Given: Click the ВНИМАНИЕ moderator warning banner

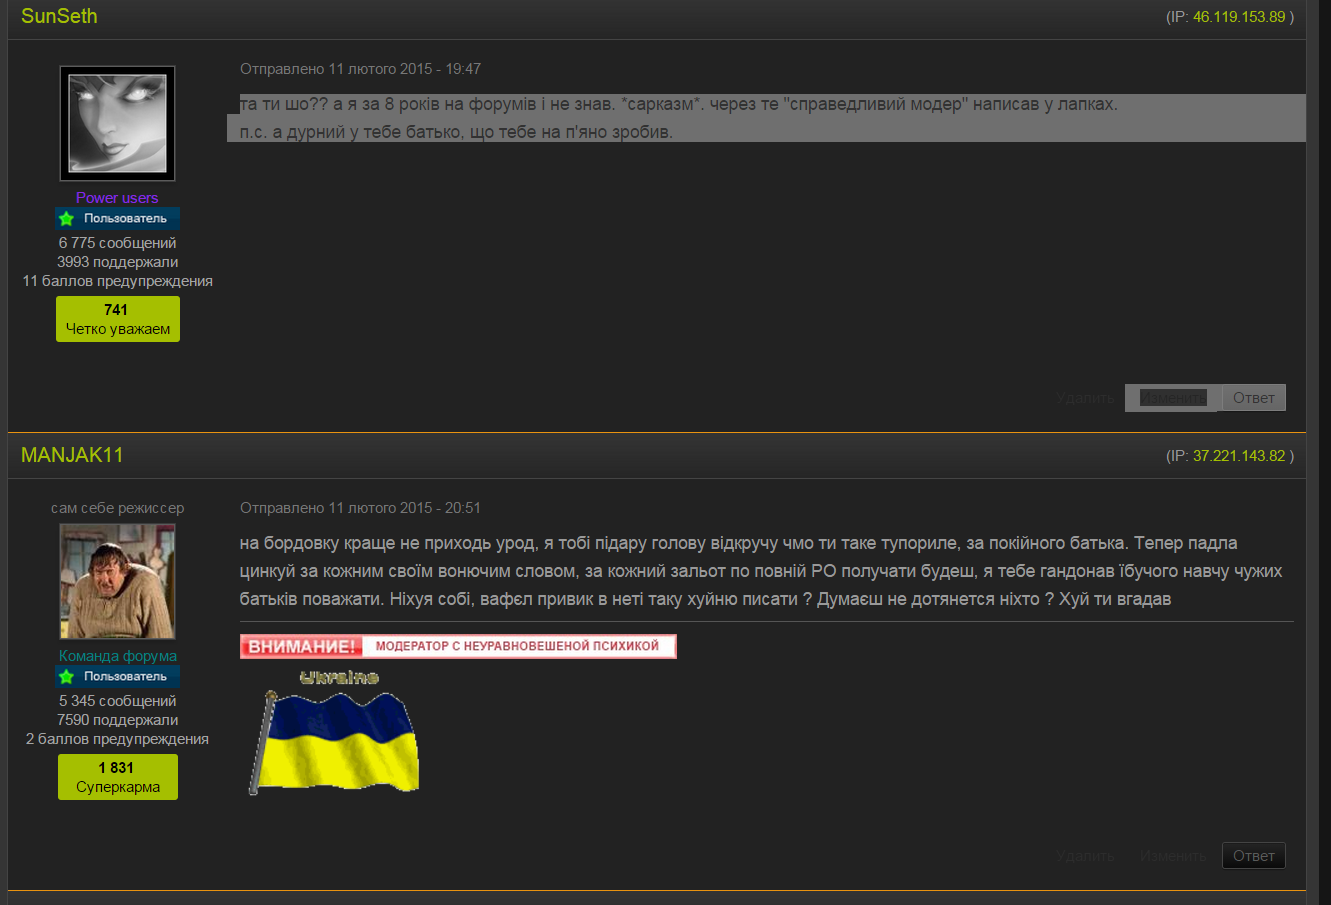Looking at the screenshot, I should coord(458,645).
